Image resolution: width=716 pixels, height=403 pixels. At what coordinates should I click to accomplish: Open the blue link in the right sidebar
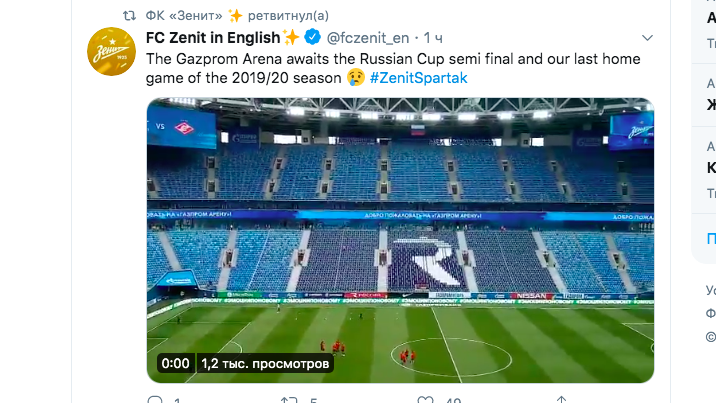coord(711,239)
